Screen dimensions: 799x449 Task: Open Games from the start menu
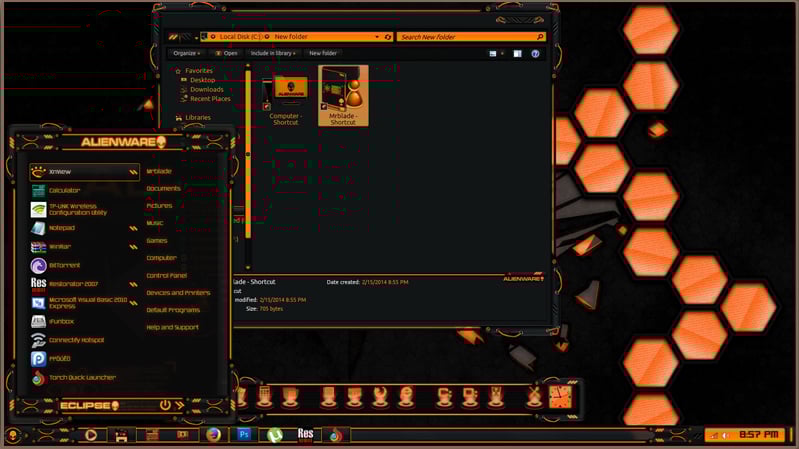[x=157, y=241]
